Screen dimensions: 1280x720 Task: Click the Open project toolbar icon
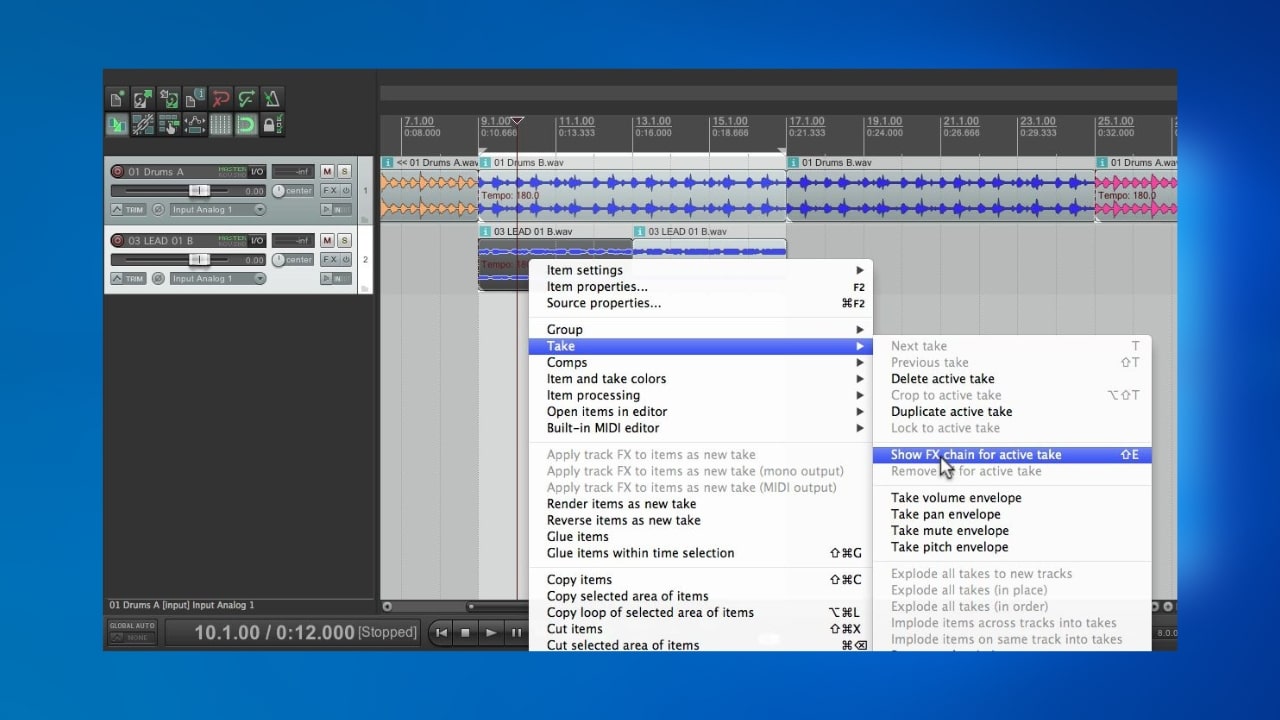144,98
